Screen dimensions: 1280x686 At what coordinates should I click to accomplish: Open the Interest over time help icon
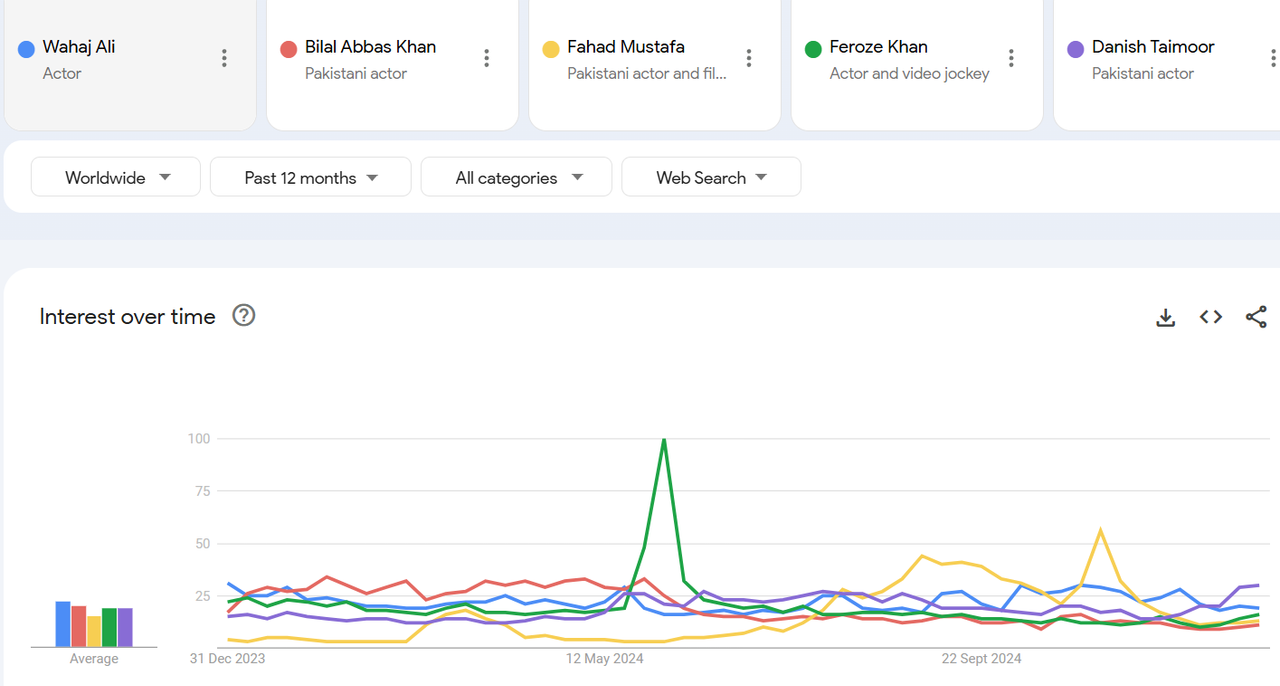(x=244, y=316)
